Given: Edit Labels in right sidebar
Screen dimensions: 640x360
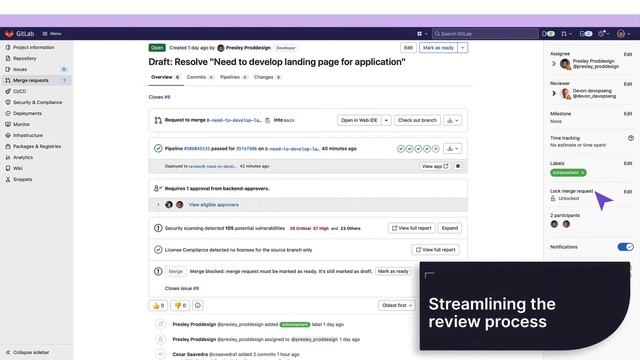Looking at the screenshot, I should (628, 164).
